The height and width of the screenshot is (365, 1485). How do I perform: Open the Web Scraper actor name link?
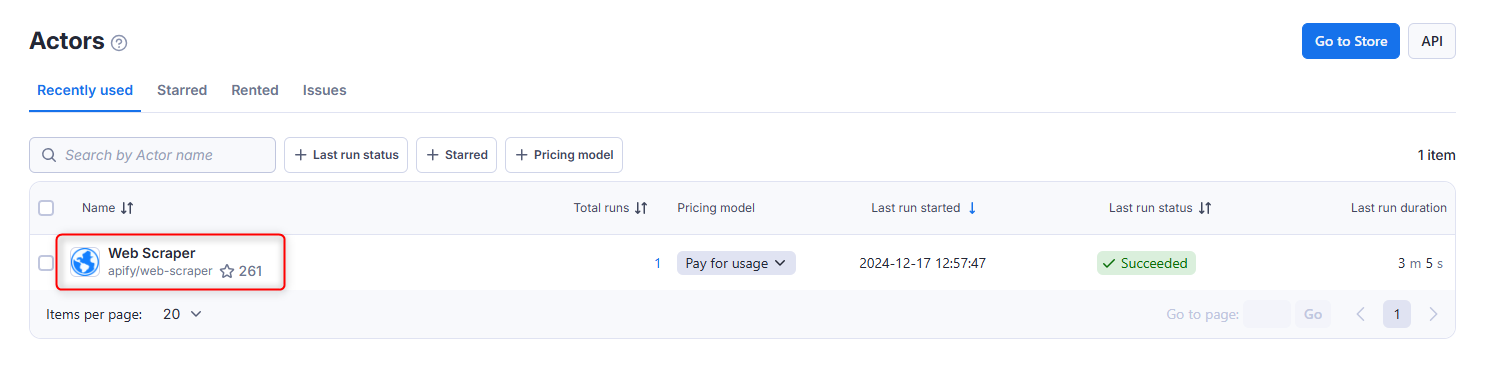(152, 253)
